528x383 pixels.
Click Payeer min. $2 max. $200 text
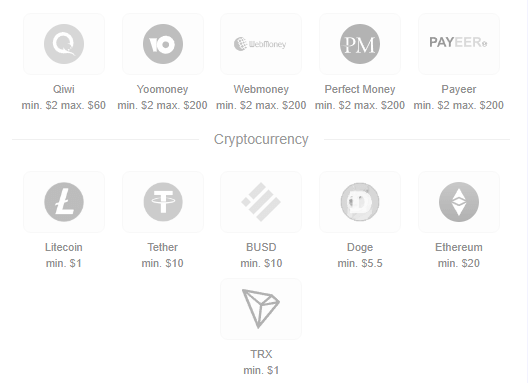point(459,105)
